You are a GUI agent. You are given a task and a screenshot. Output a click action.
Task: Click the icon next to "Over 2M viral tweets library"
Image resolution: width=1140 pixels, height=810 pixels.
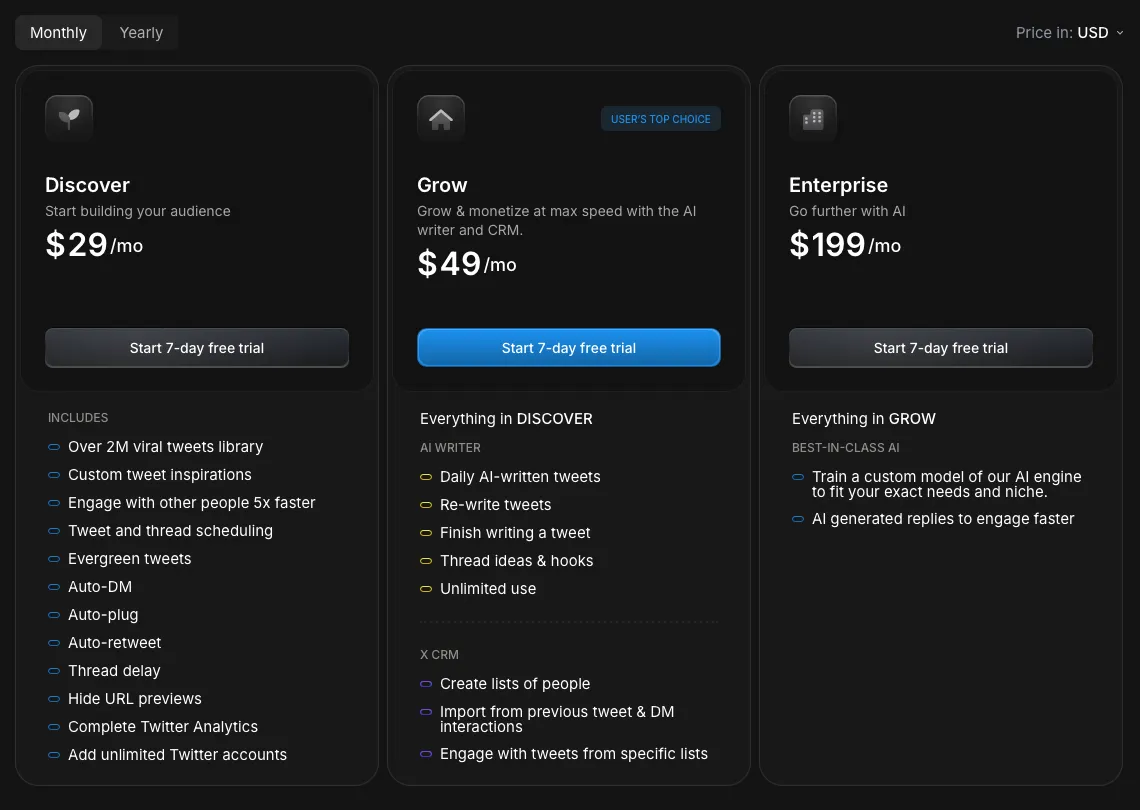pos(52,447)
